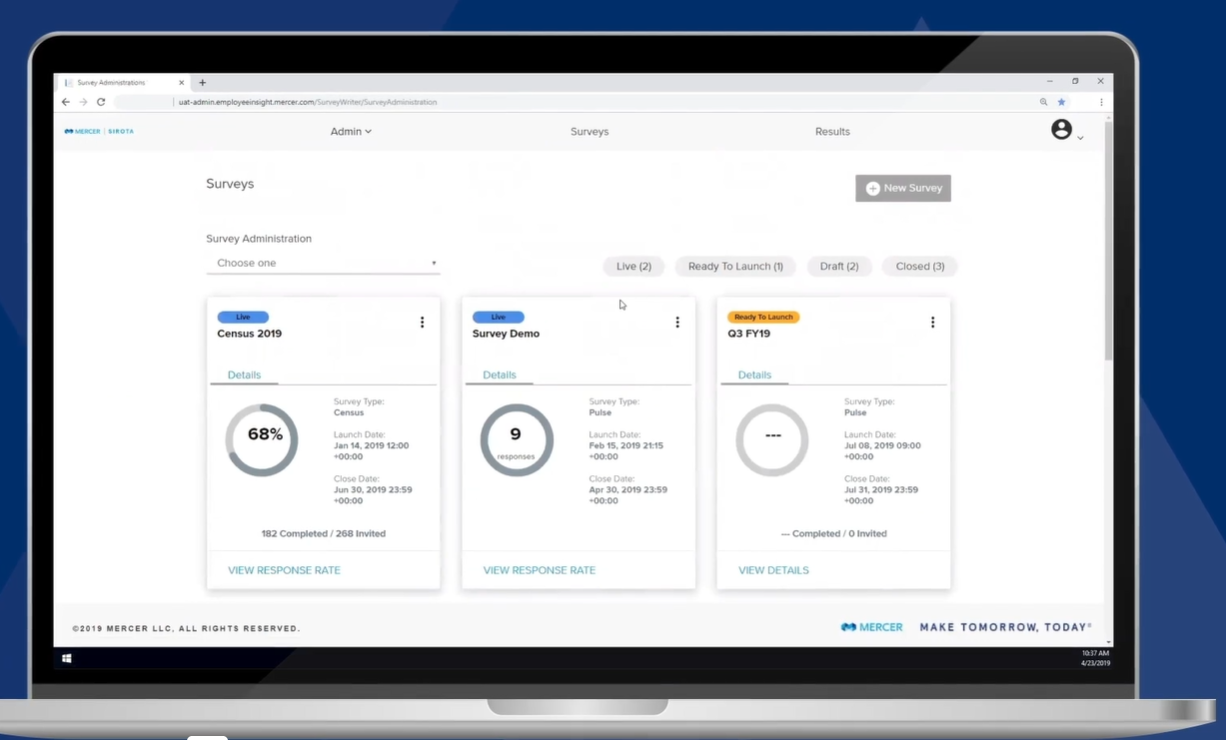Filter surveys by Draft status
Viewport: 1226px width, 740px height.
point(839,266)
